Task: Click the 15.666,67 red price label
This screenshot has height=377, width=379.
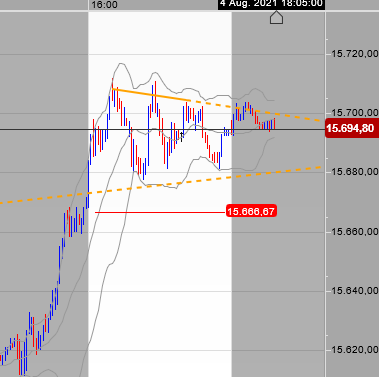Action: click(x=251, y=211)
